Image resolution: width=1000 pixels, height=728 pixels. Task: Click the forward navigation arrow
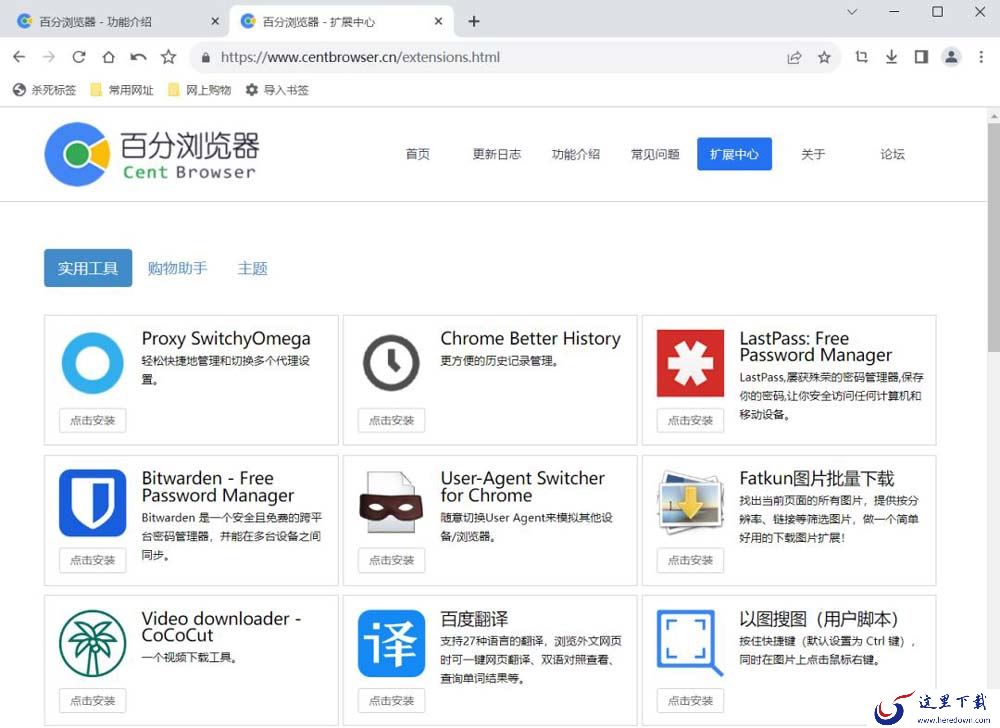pos(49,57)
